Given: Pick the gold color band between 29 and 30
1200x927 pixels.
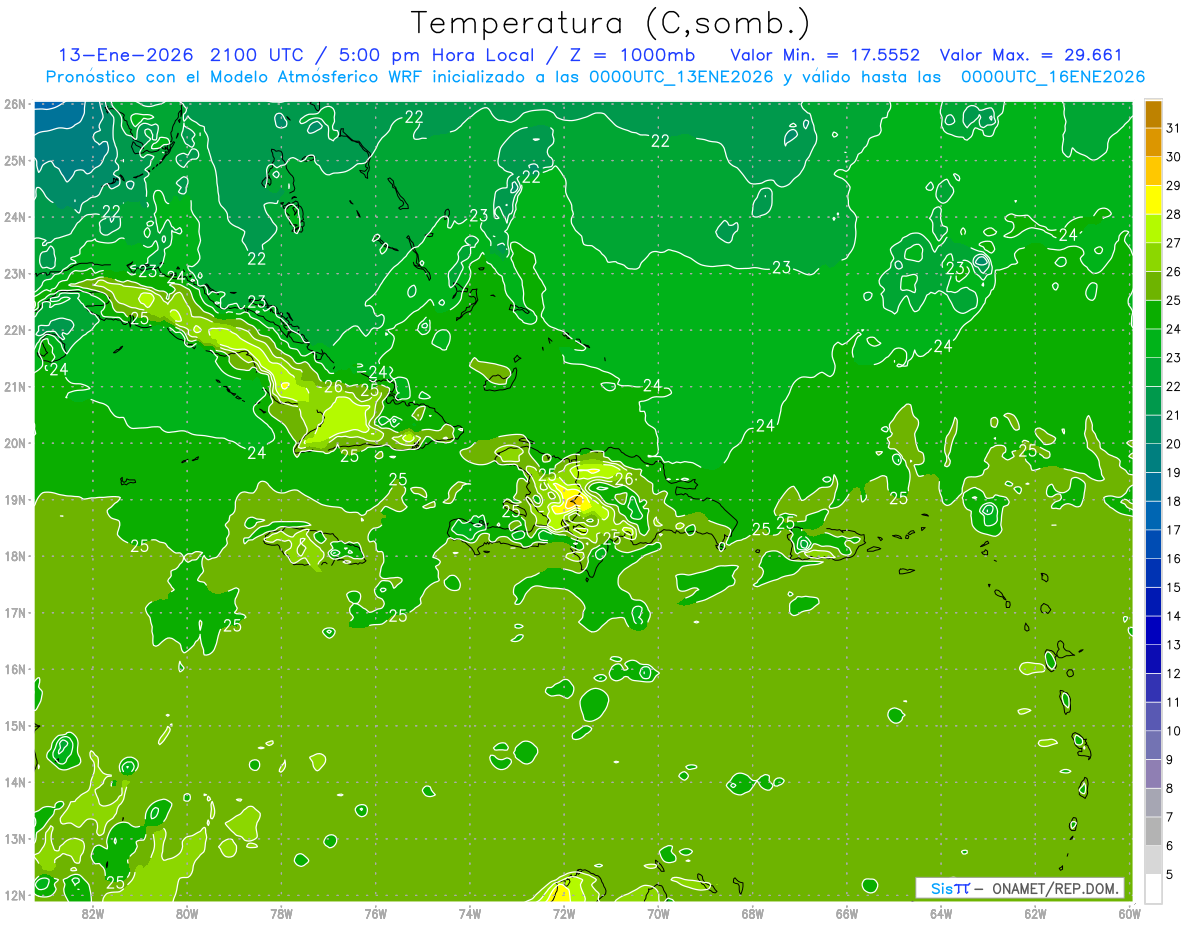Looking at the screenshot, I should pyautogui.click(x=1153, y=171).
